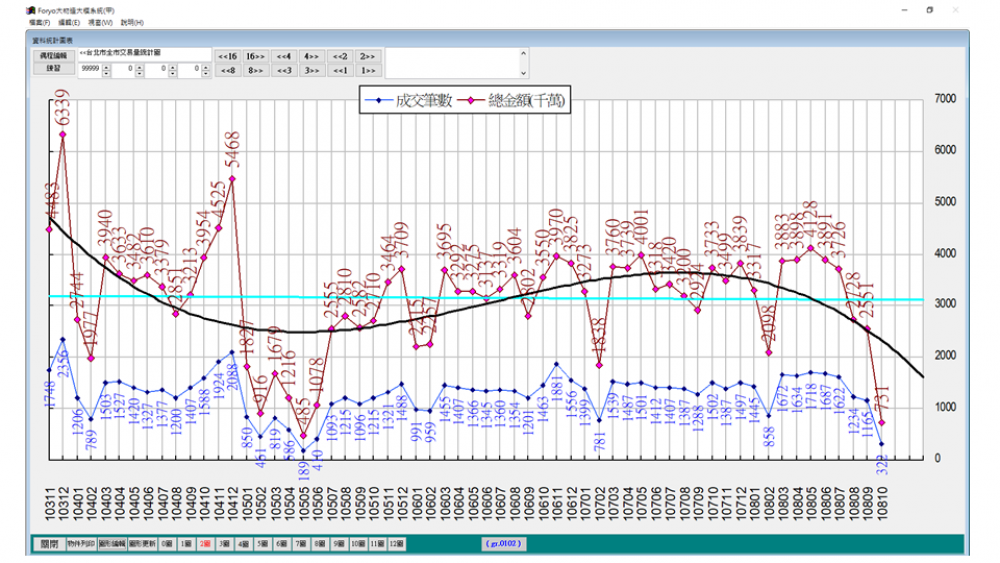
Task: Click the <<4 step-back button
Action: point(283,56)
